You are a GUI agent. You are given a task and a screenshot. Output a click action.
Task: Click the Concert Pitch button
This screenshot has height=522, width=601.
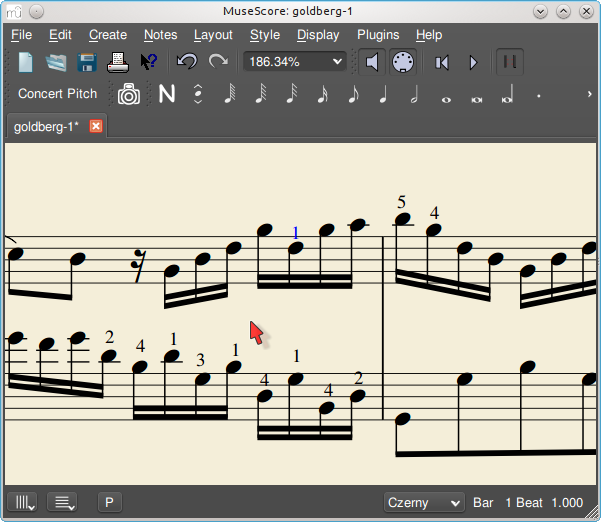coord(58,94)
